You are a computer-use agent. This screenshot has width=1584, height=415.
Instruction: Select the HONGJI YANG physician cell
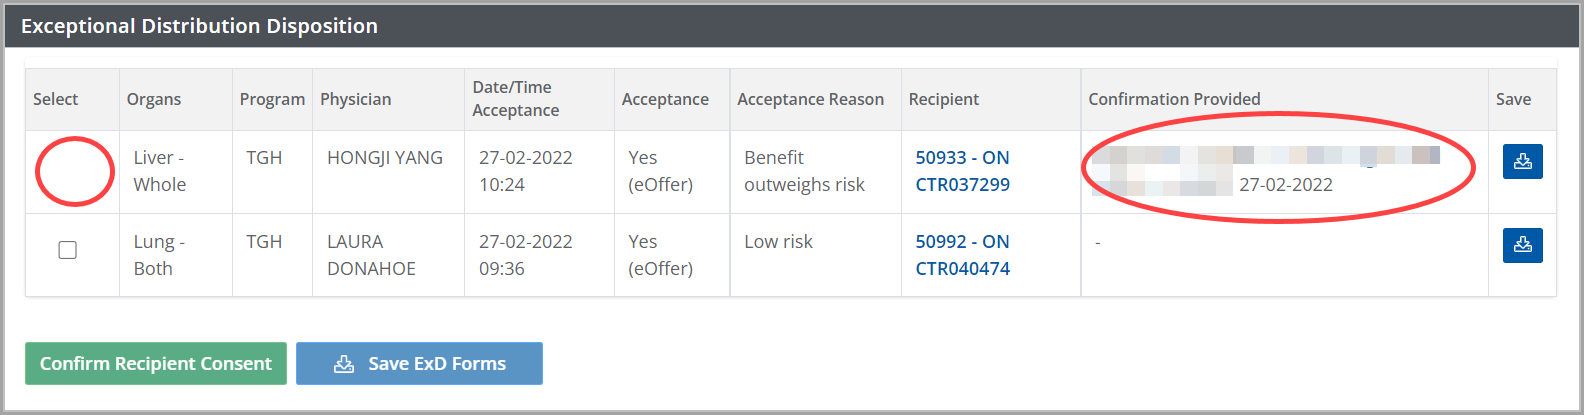385,158
